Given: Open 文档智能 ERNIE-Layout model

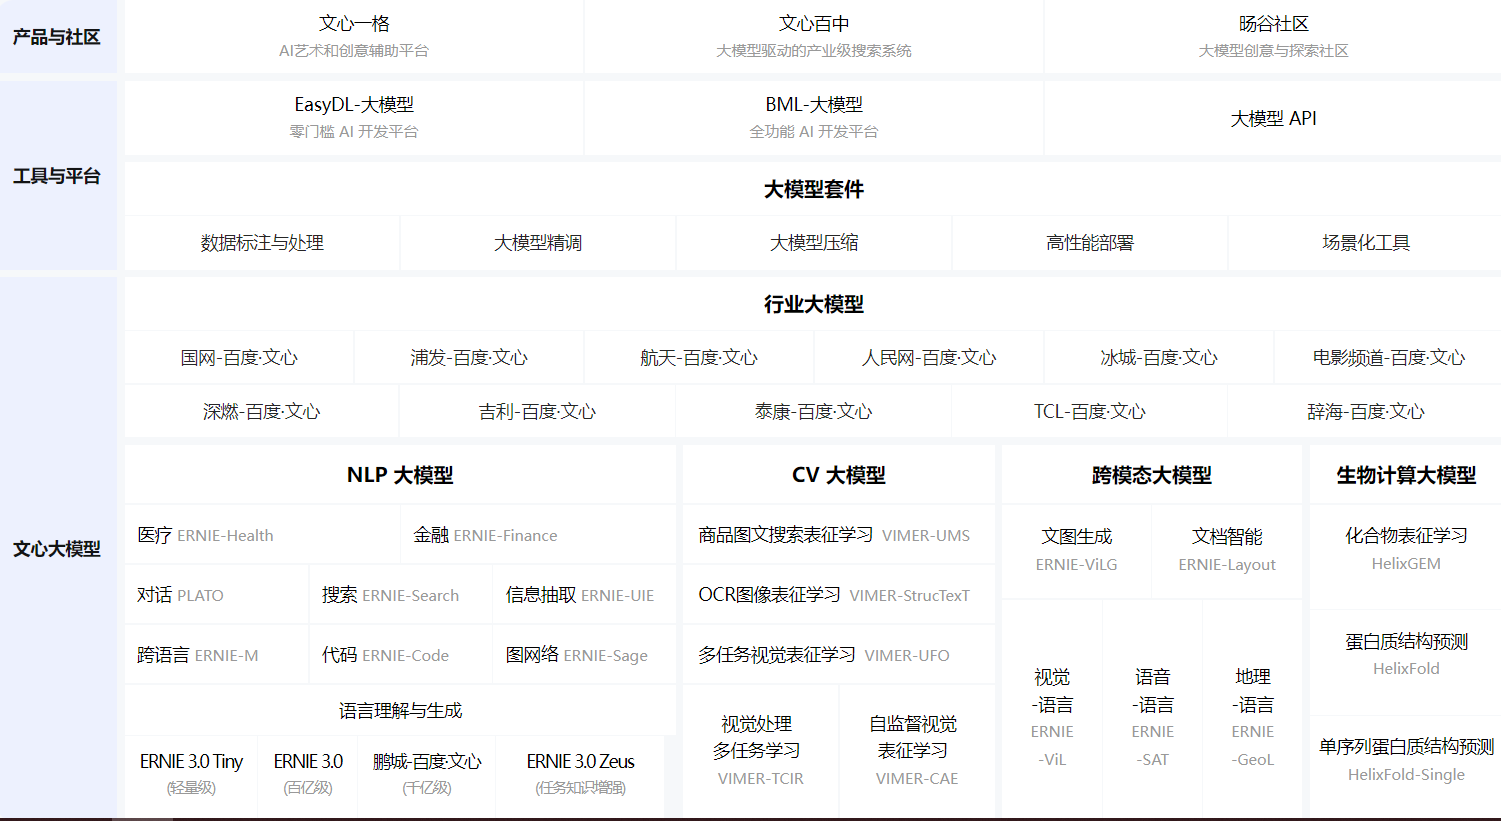Looking at the screenshot, I should [1227, 550].
